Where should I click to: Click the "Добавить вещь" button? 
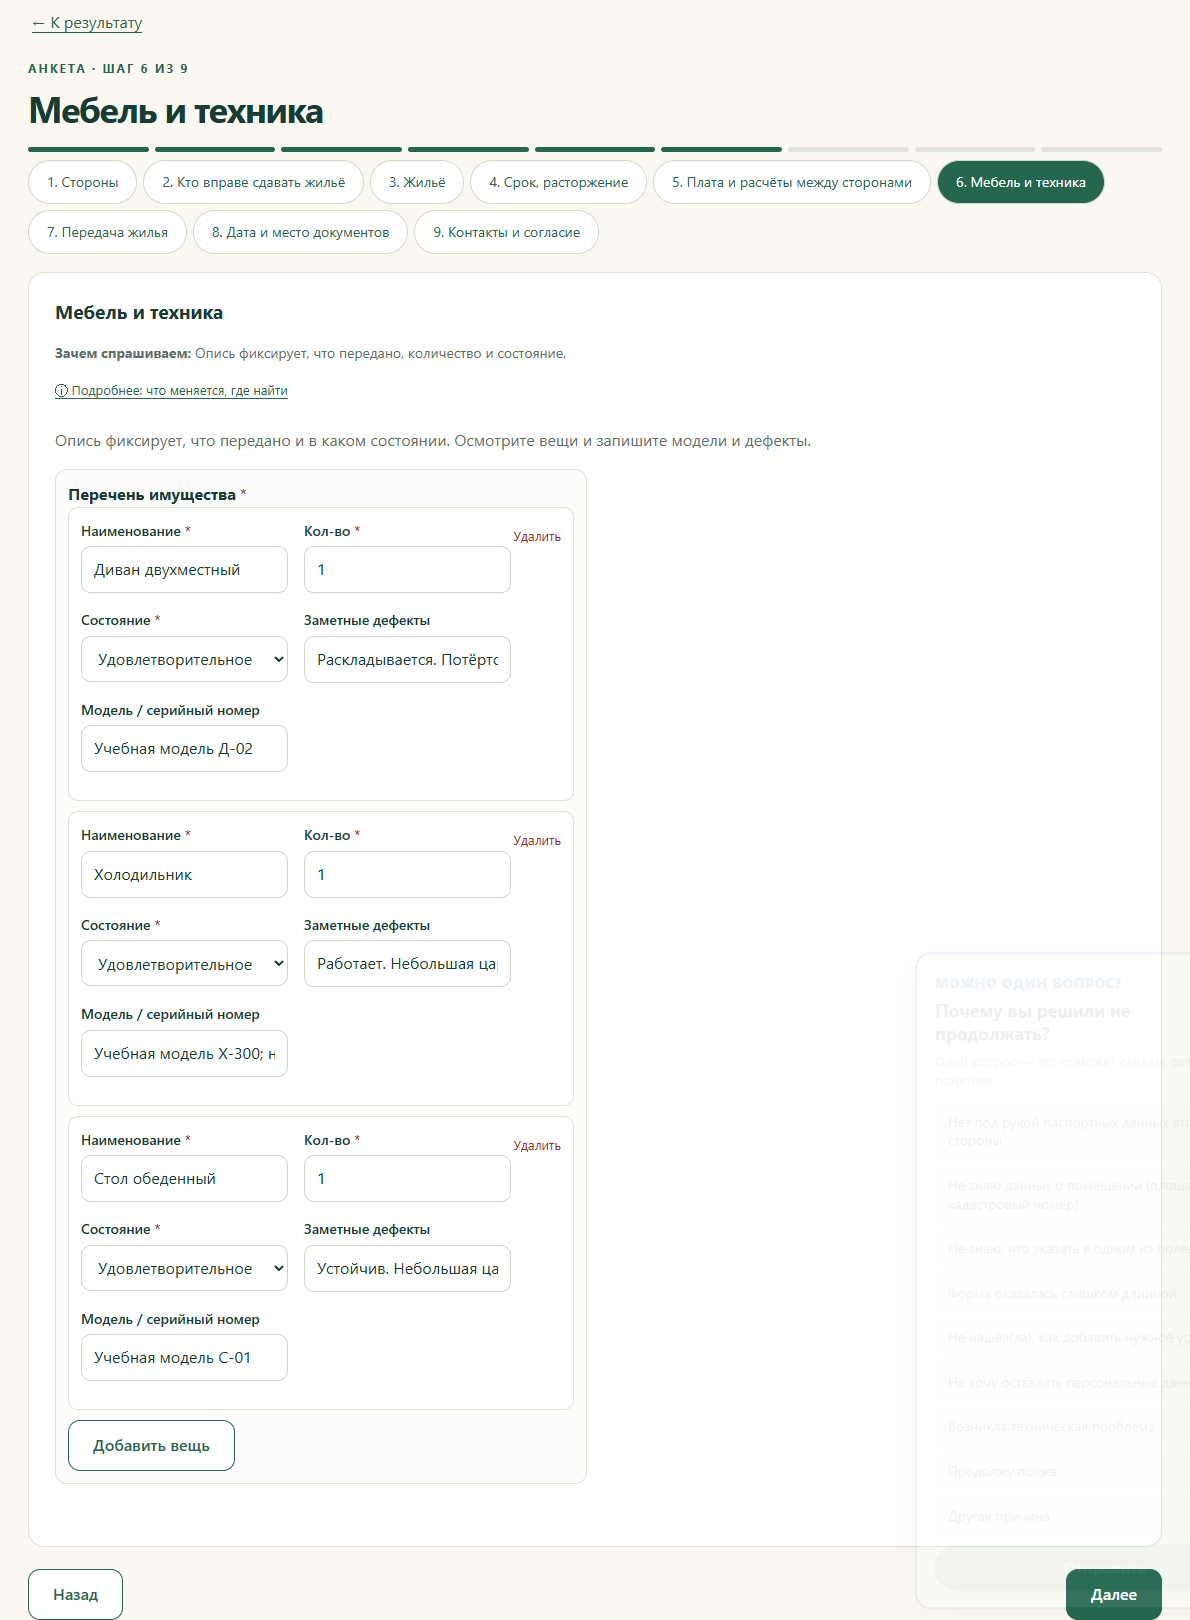(151, 1446)
